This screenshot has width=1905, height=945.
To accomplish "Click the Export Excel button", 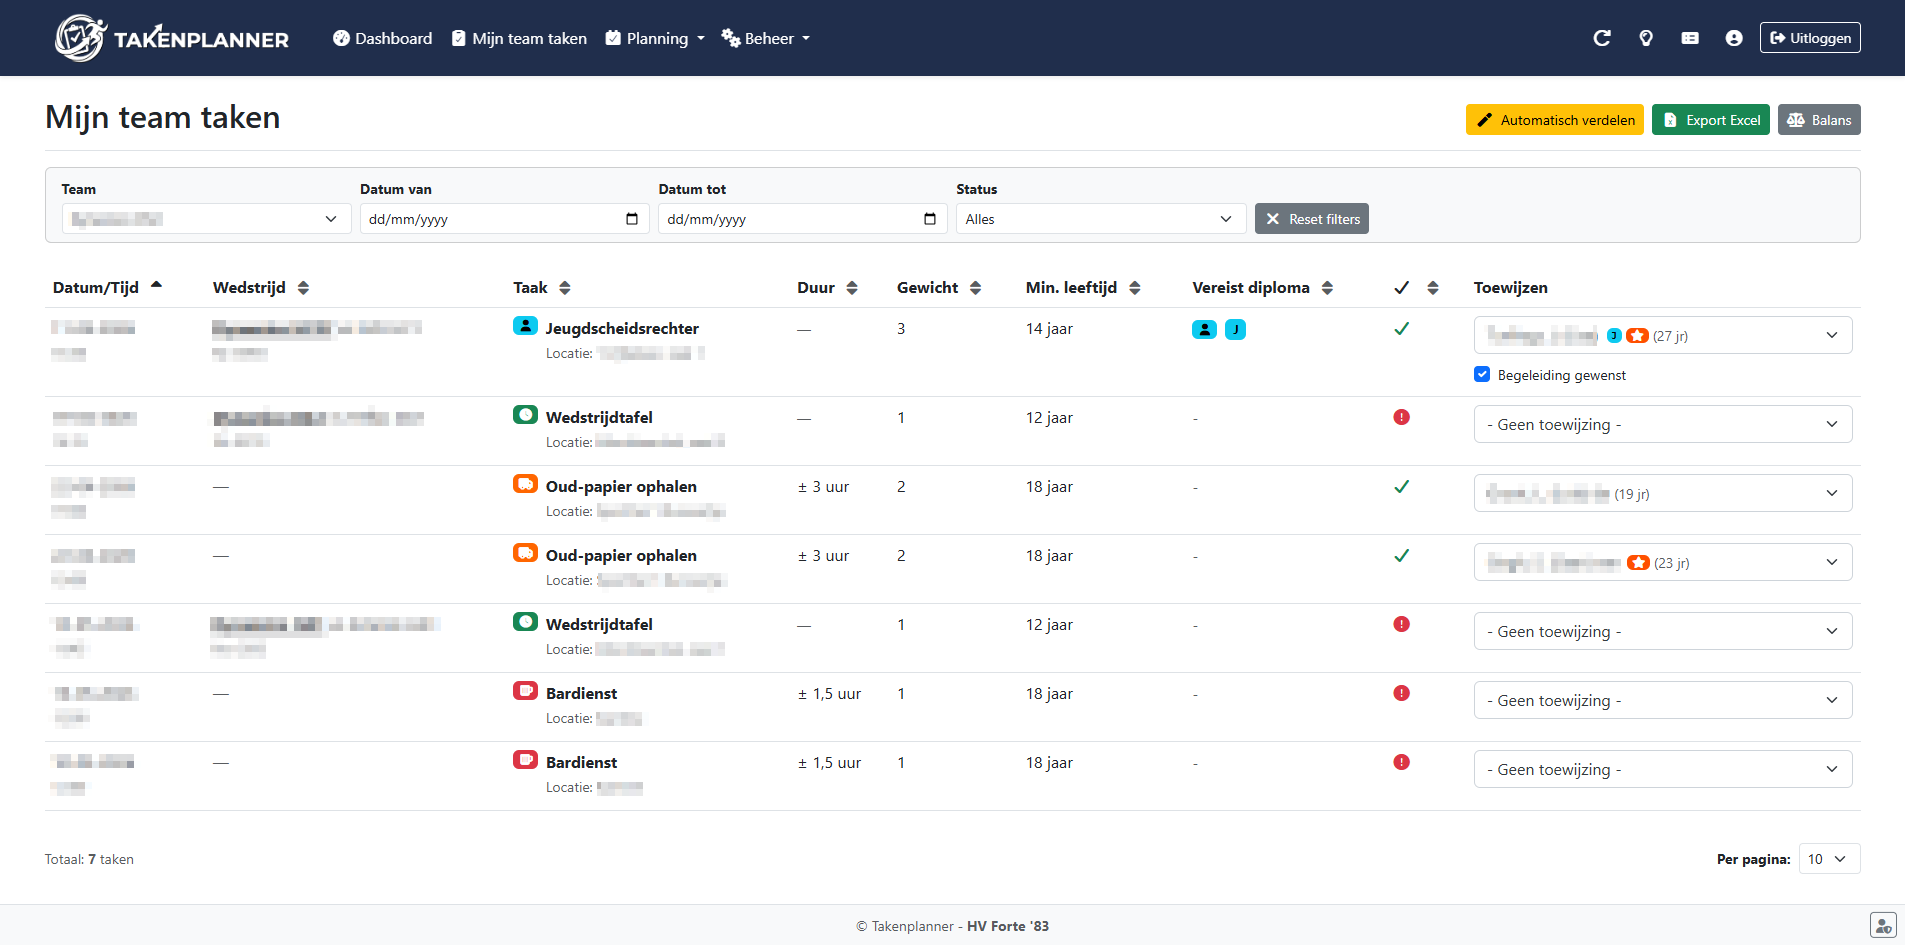I will [1710, 120].
